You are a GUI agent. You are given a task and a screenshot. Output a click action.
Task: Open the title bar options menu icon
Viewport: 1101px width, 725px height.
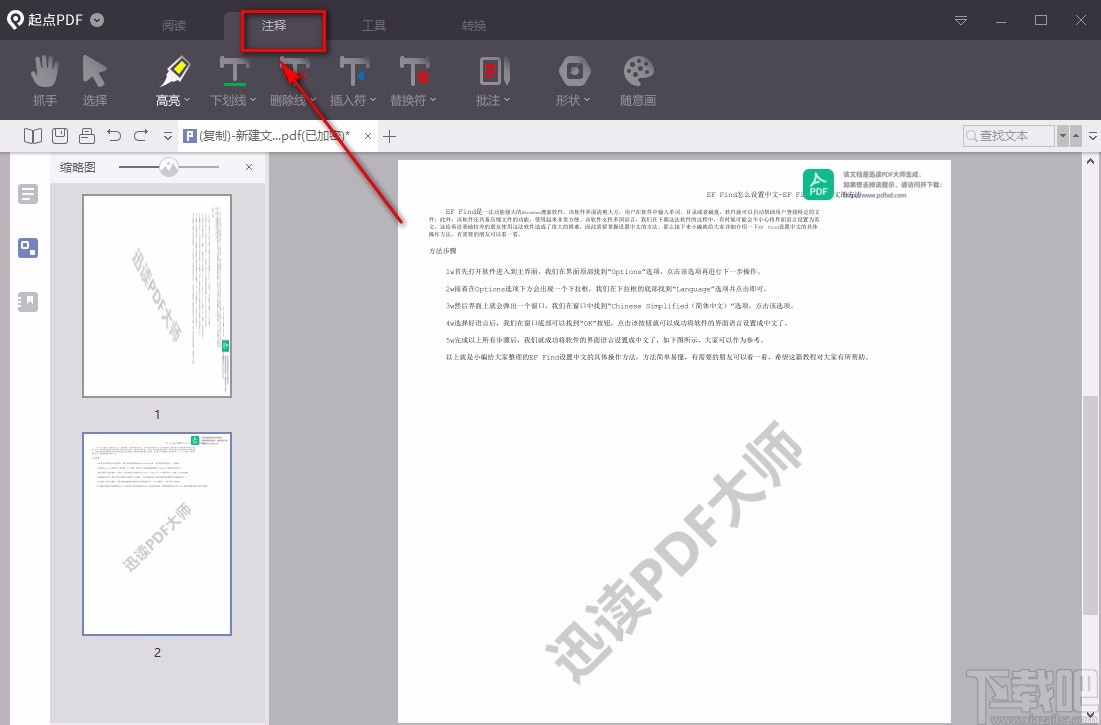click(961, 20)
